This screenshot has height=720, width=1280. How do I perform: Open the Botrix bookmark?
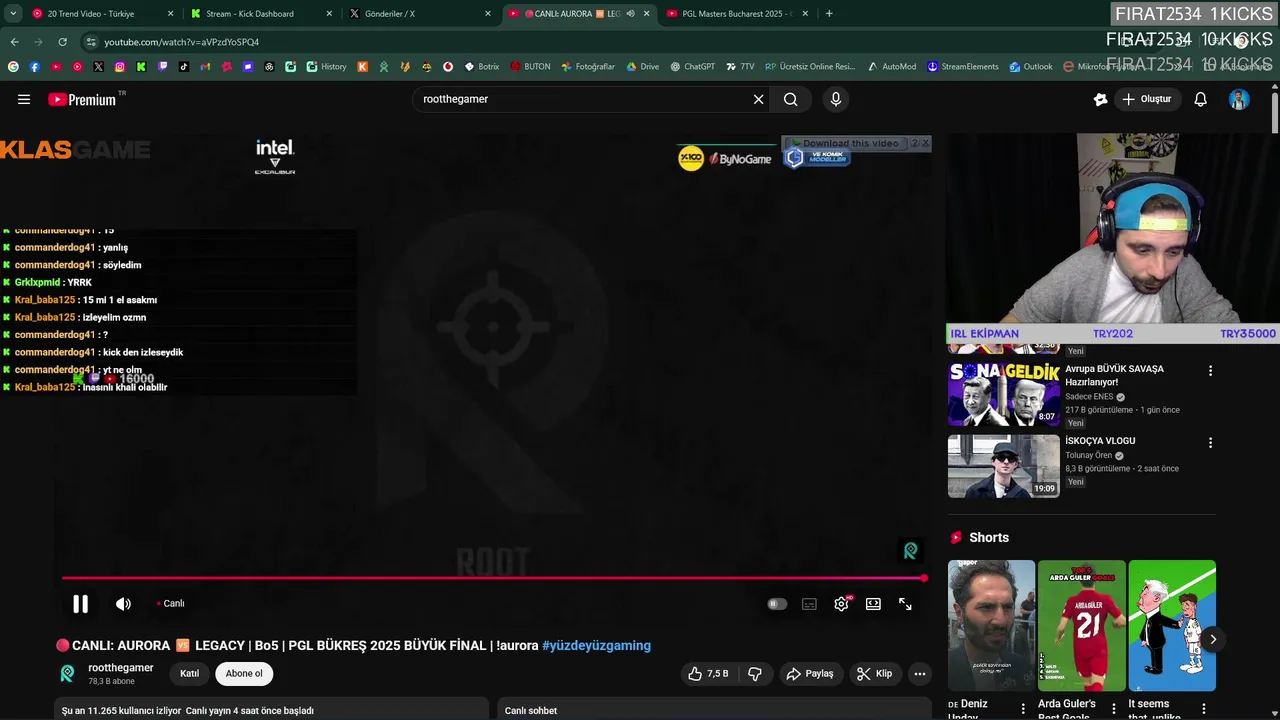482,67
